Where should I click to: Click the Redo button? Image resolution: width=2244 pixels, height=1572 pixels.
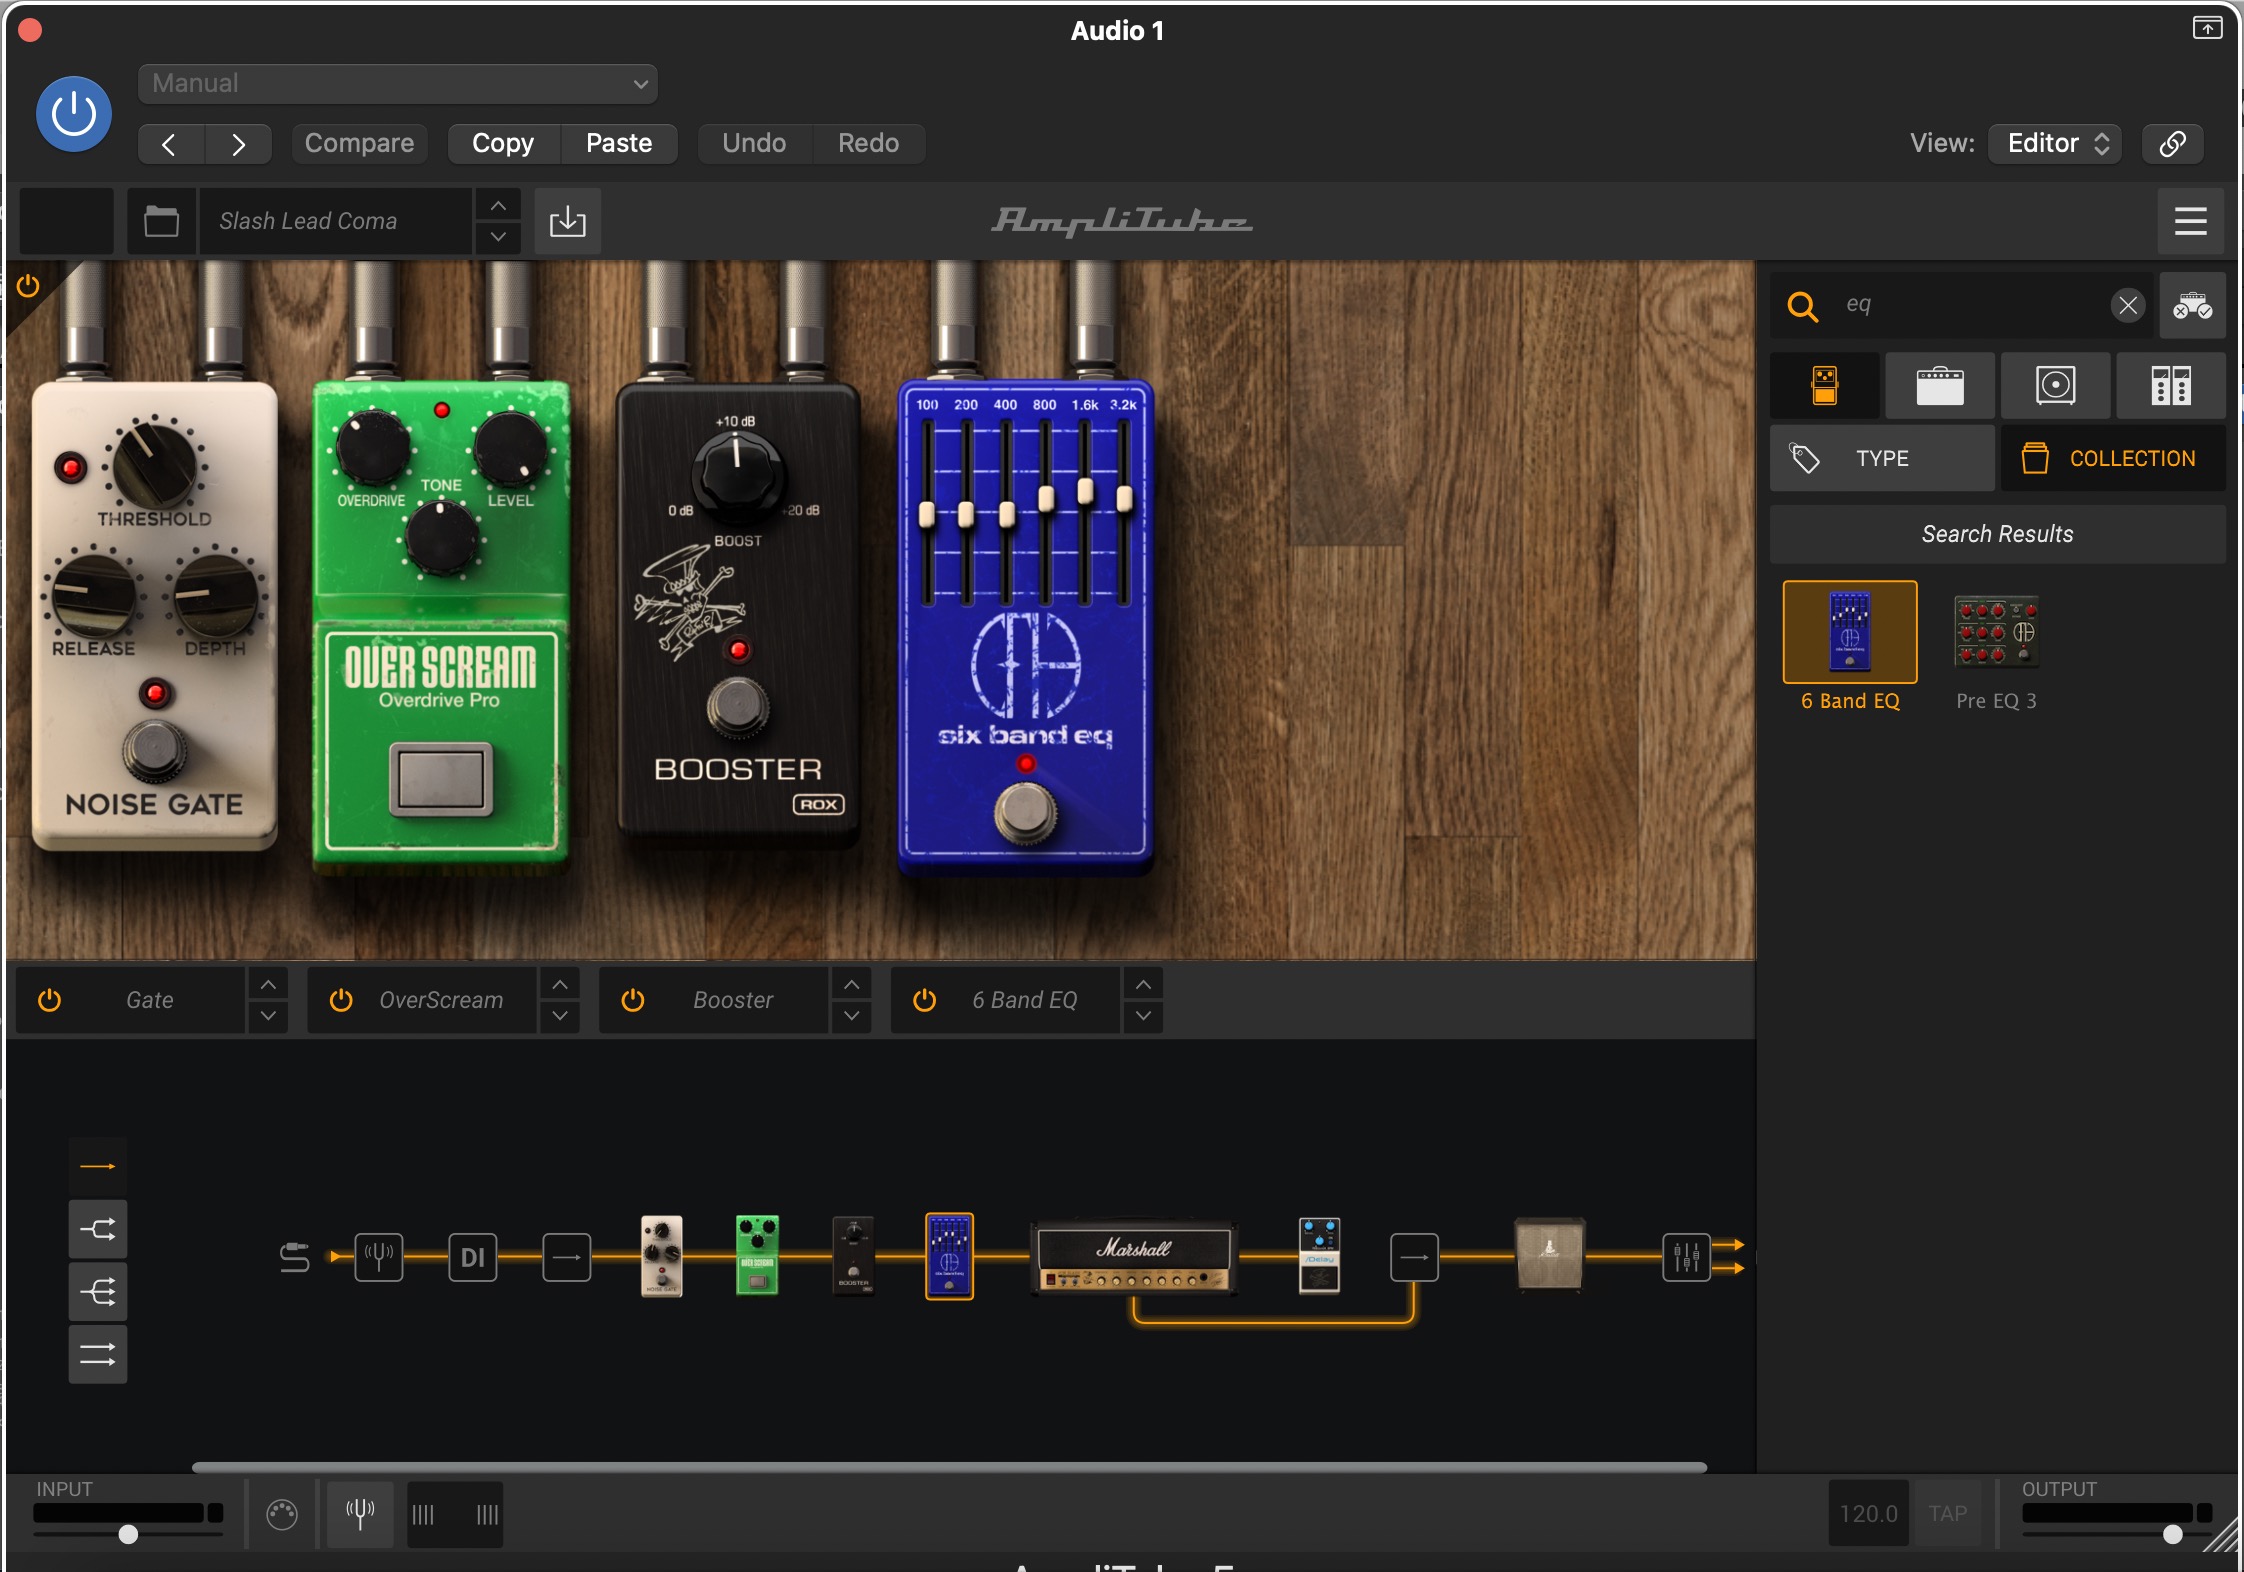(x=868, y=143)
